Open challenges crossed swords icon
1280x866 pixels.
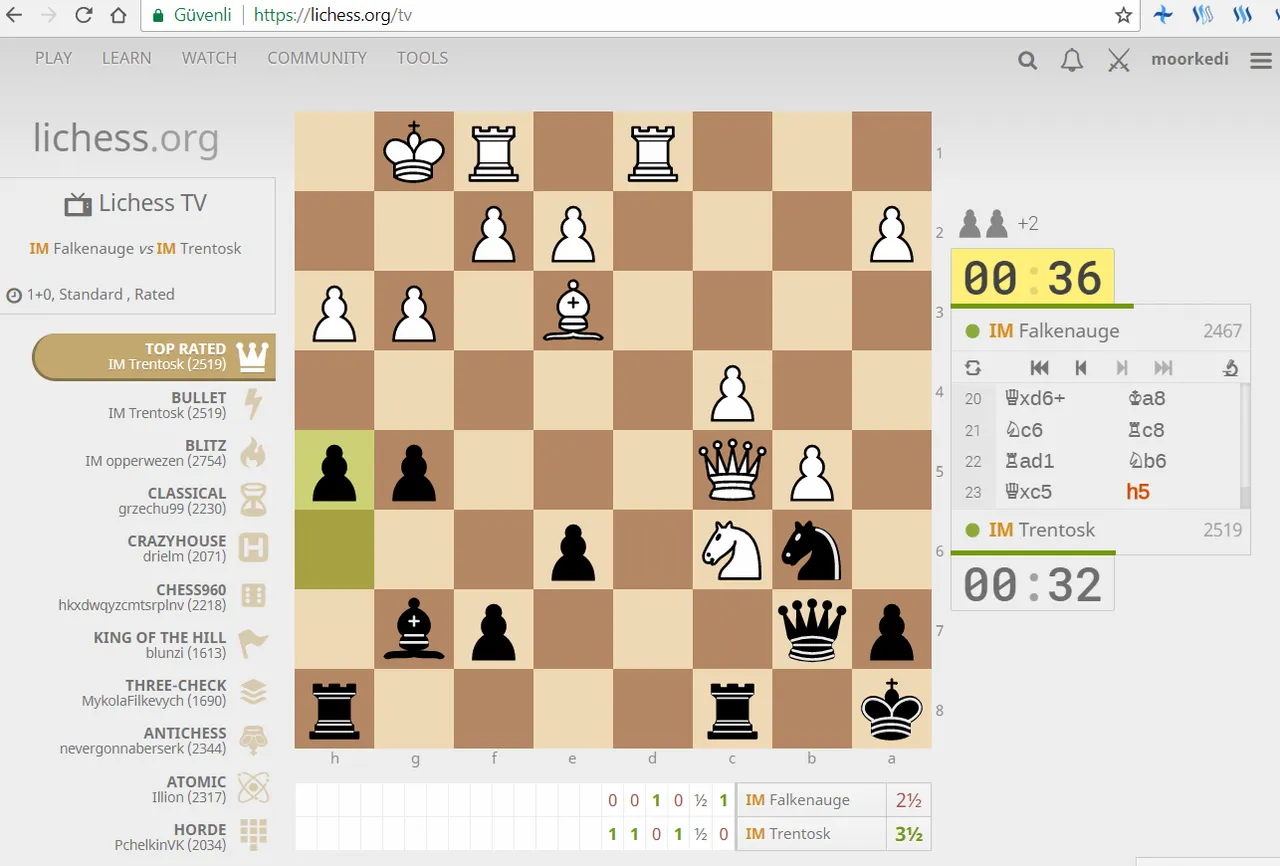(x=1118, y=60)
